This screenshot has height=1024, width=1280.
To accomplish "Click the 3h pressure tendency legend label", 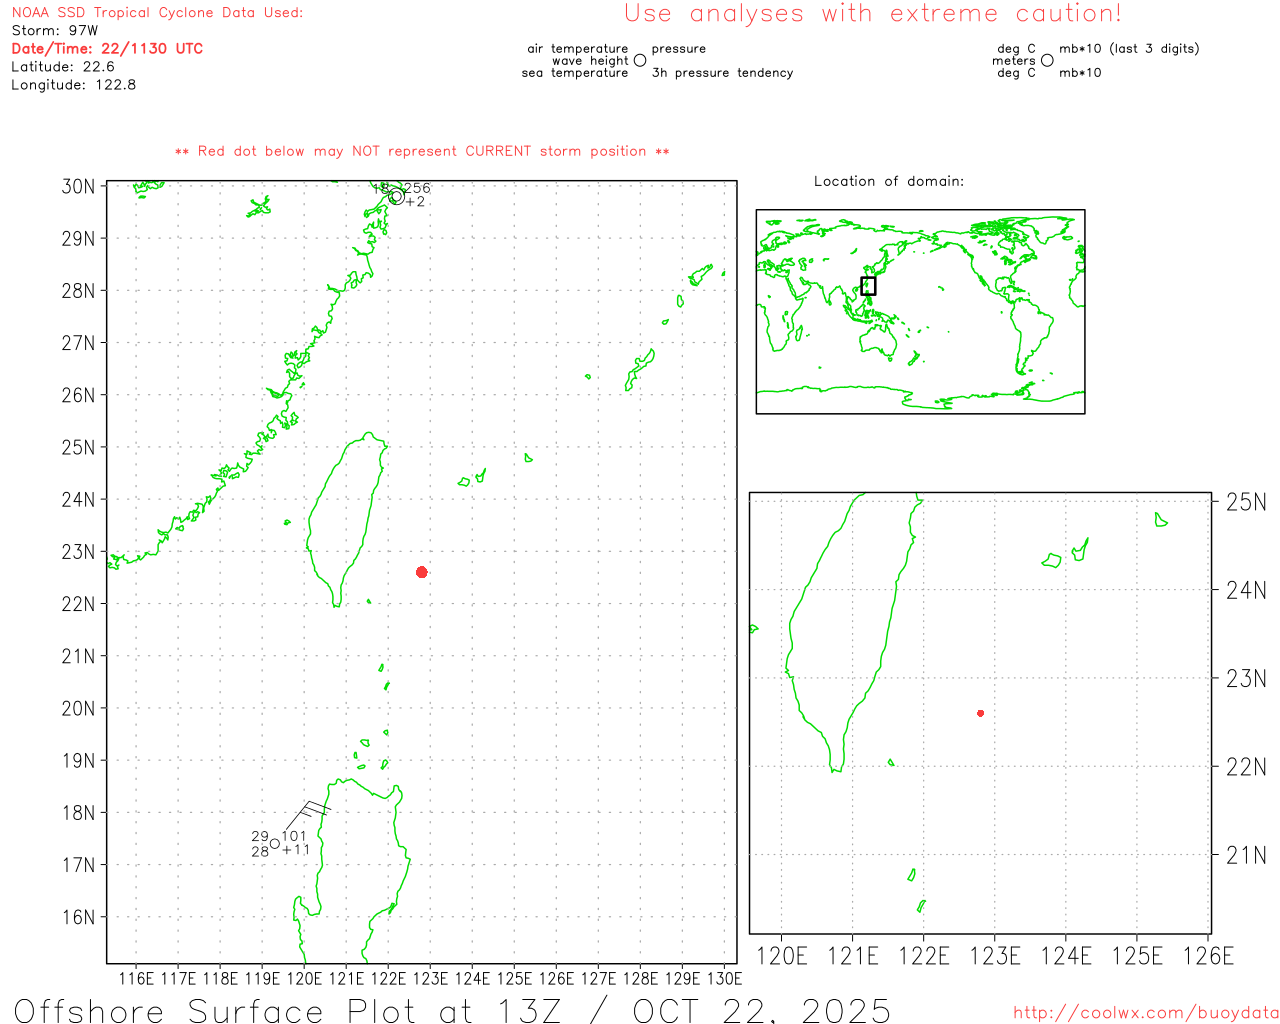I will click(722, 73).
